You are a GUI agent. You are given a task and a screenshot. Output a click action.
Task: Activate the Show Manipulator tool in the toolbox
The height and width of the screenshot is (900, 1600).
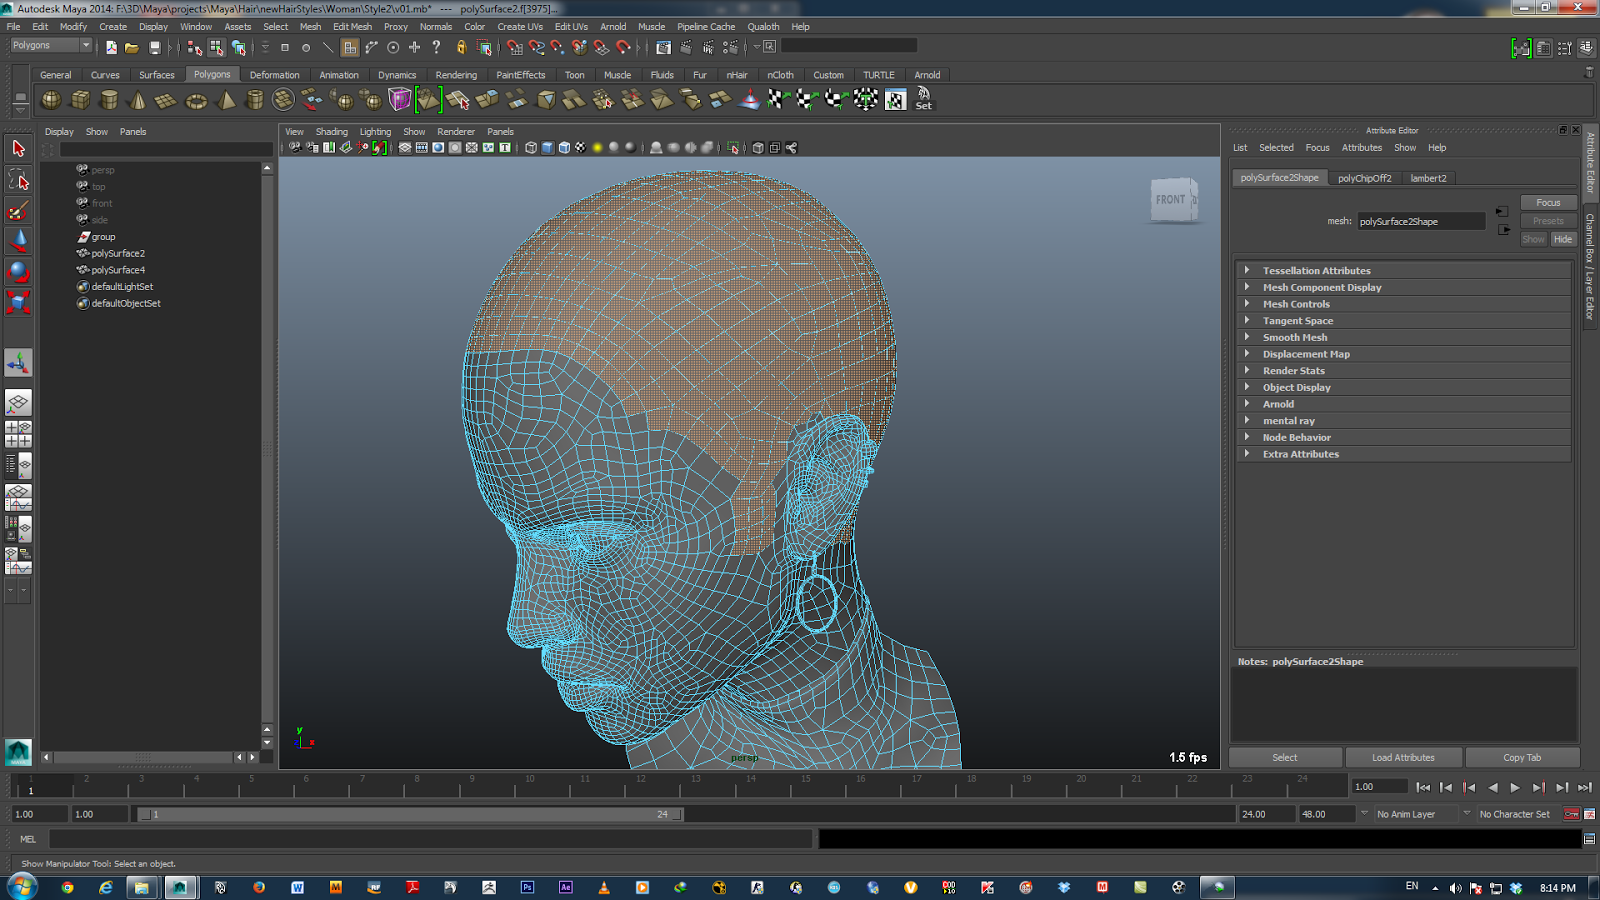tap(18, 362)
